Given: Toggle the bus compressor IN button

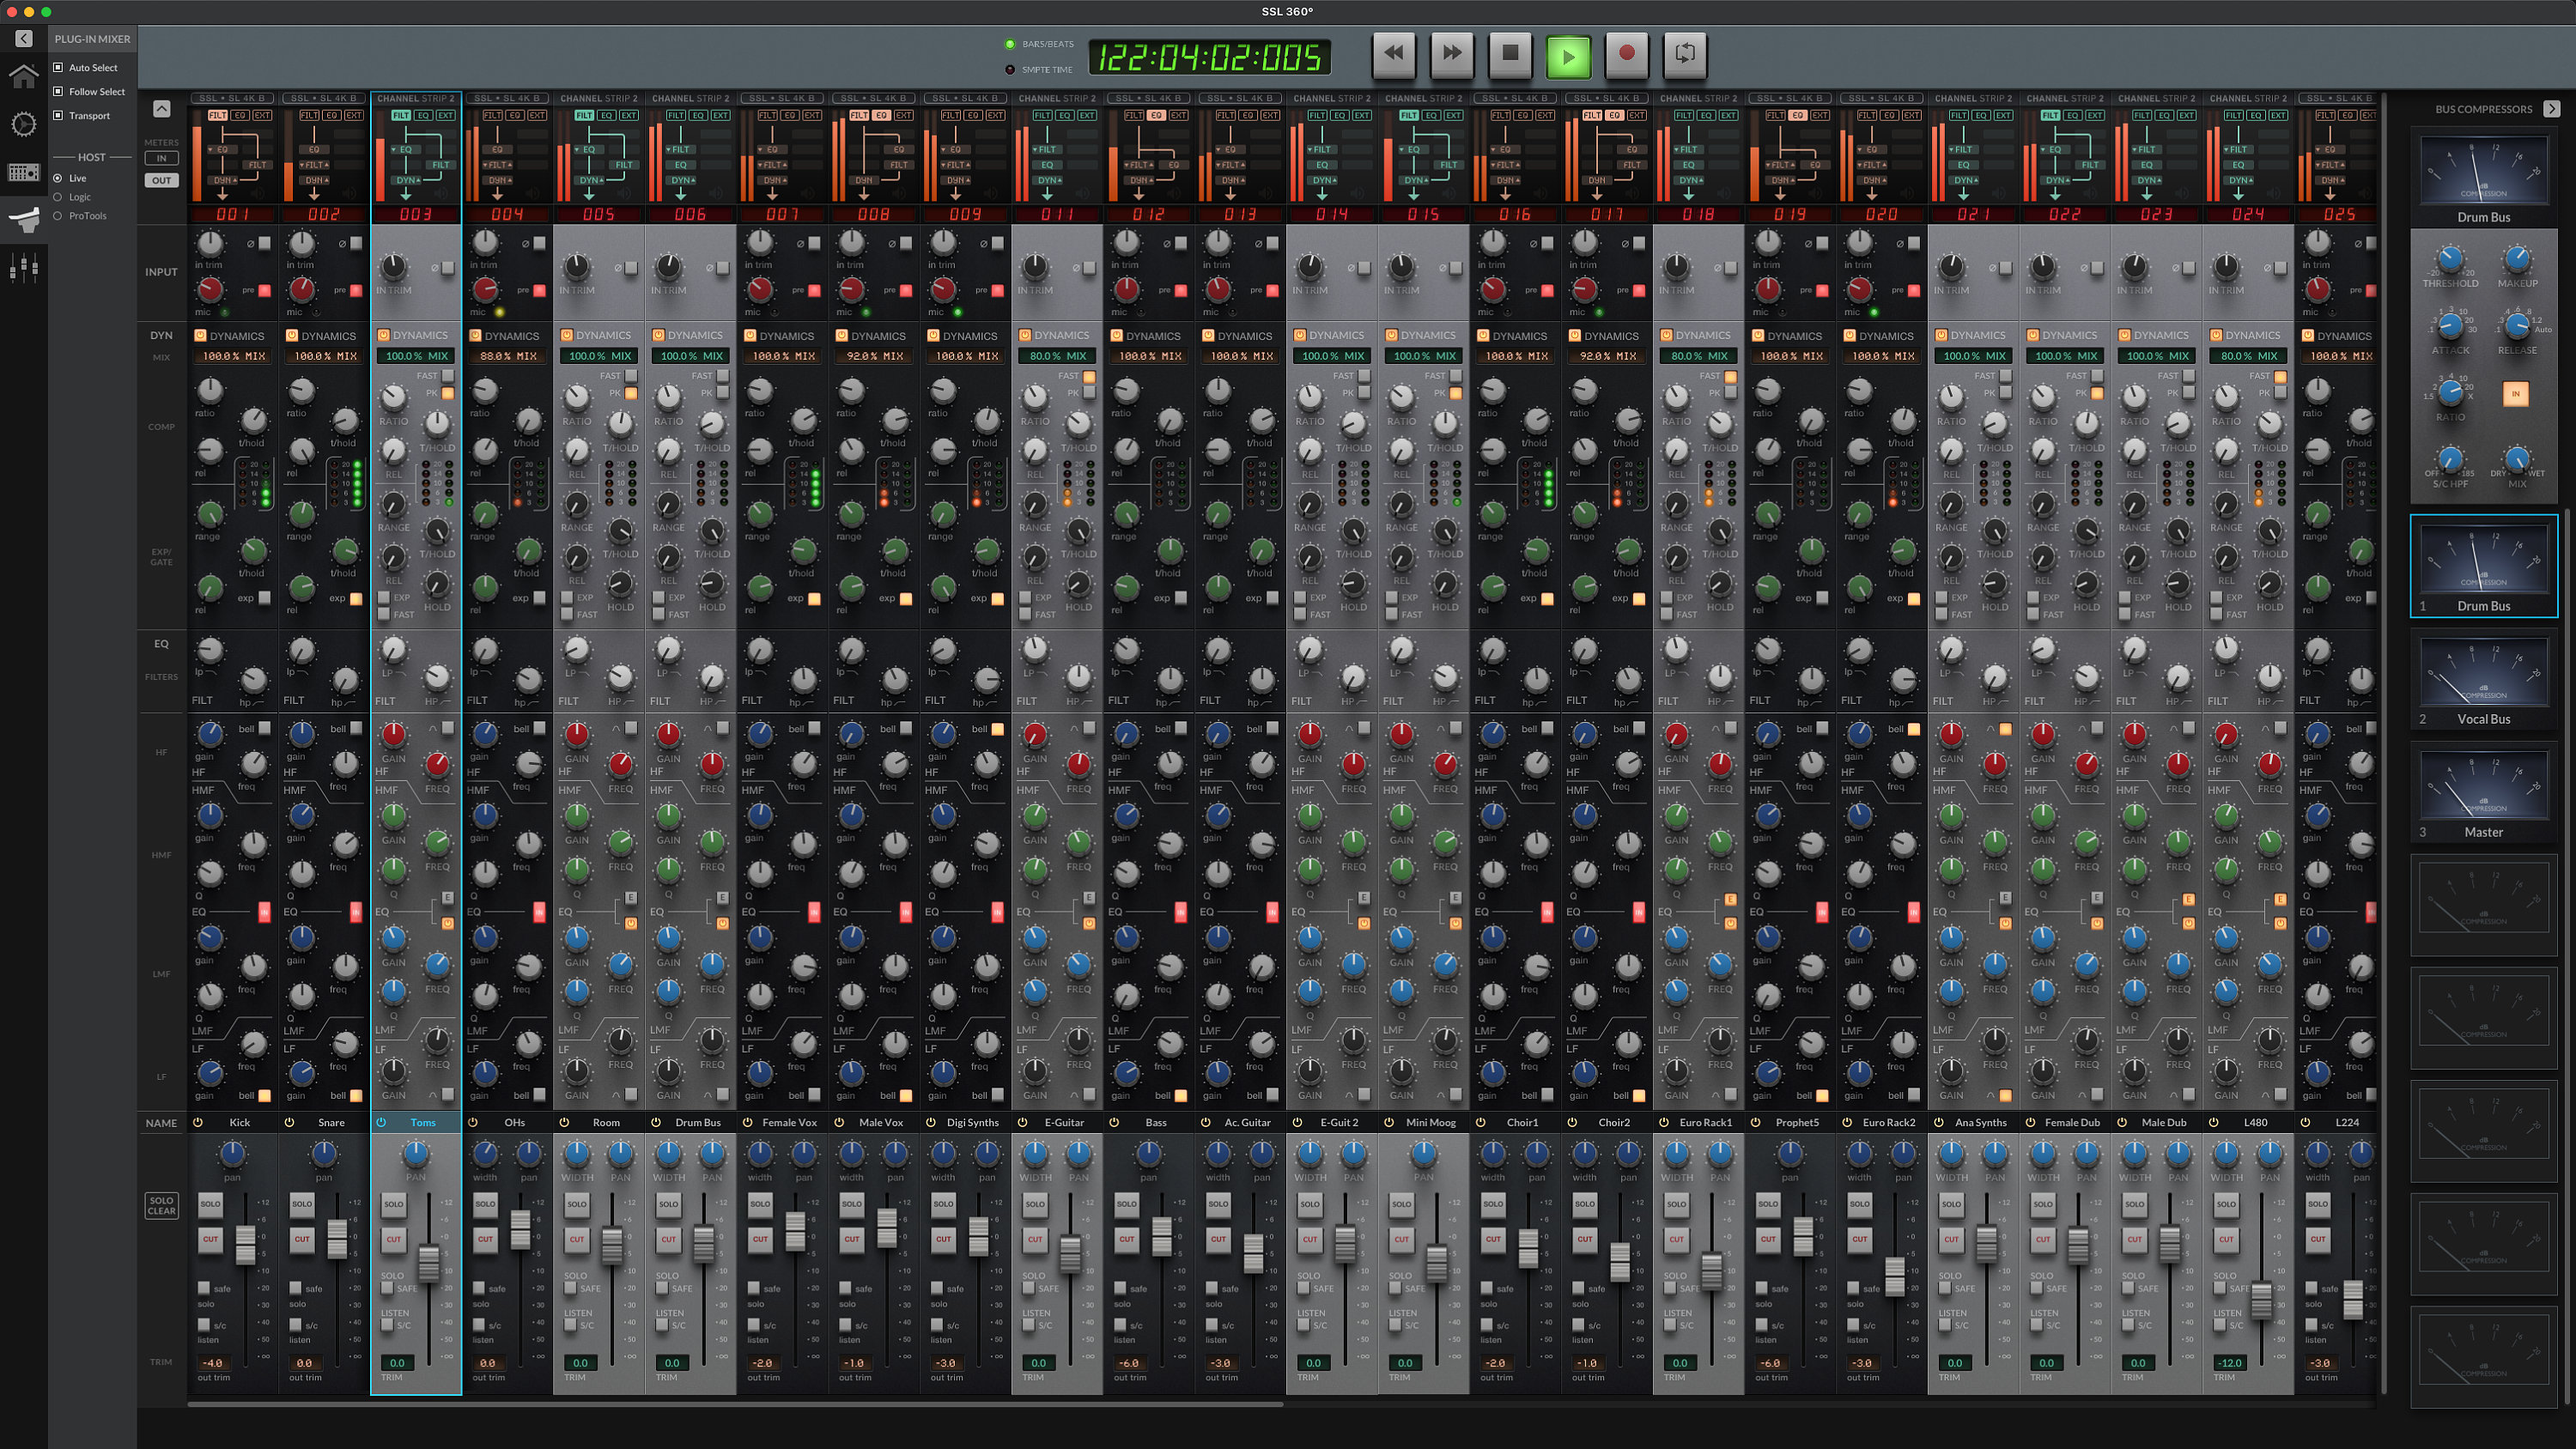Looking at the screenshot, I should tap(2515, 394).
